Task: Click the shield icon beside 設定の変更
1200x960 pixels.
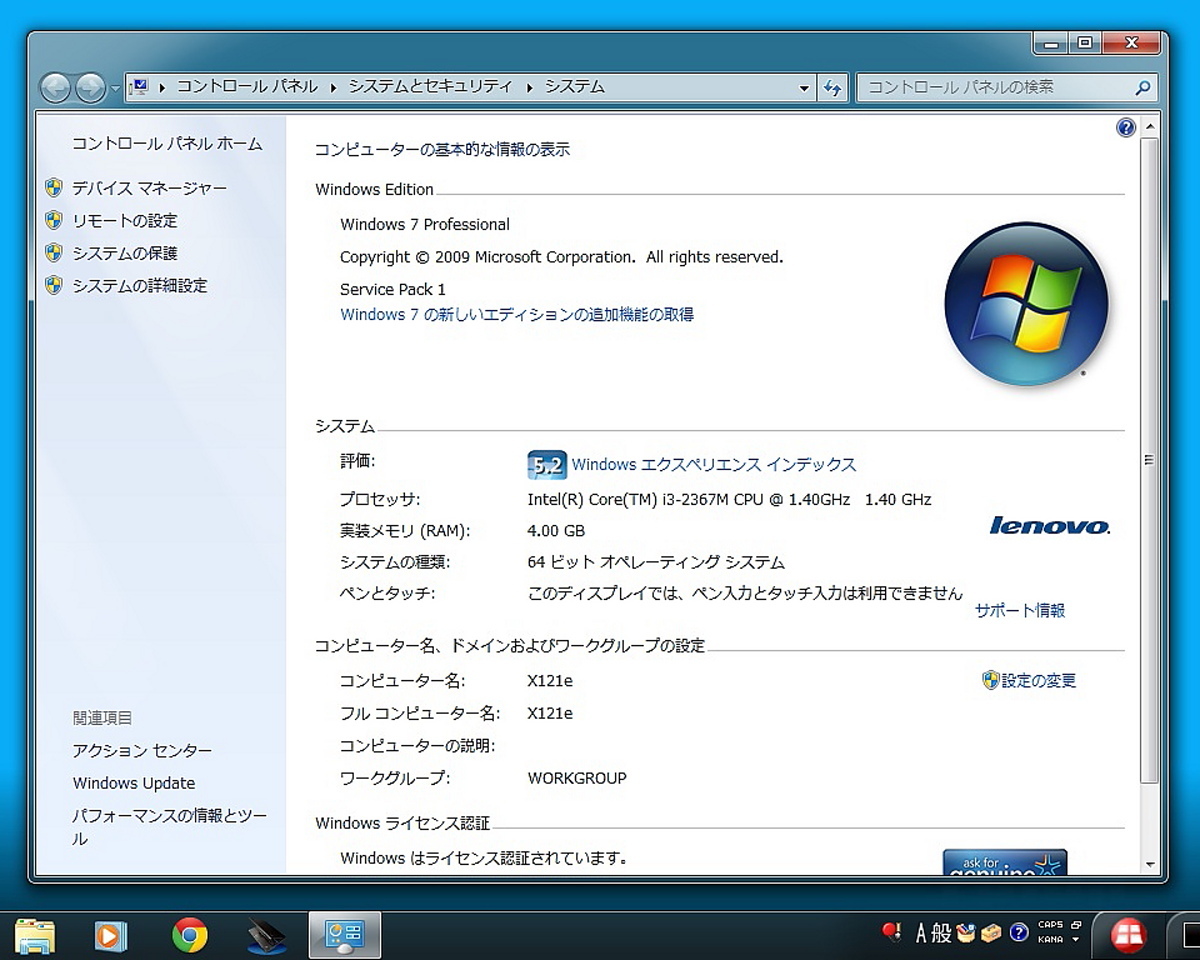Action: click(x=991, y=681)
